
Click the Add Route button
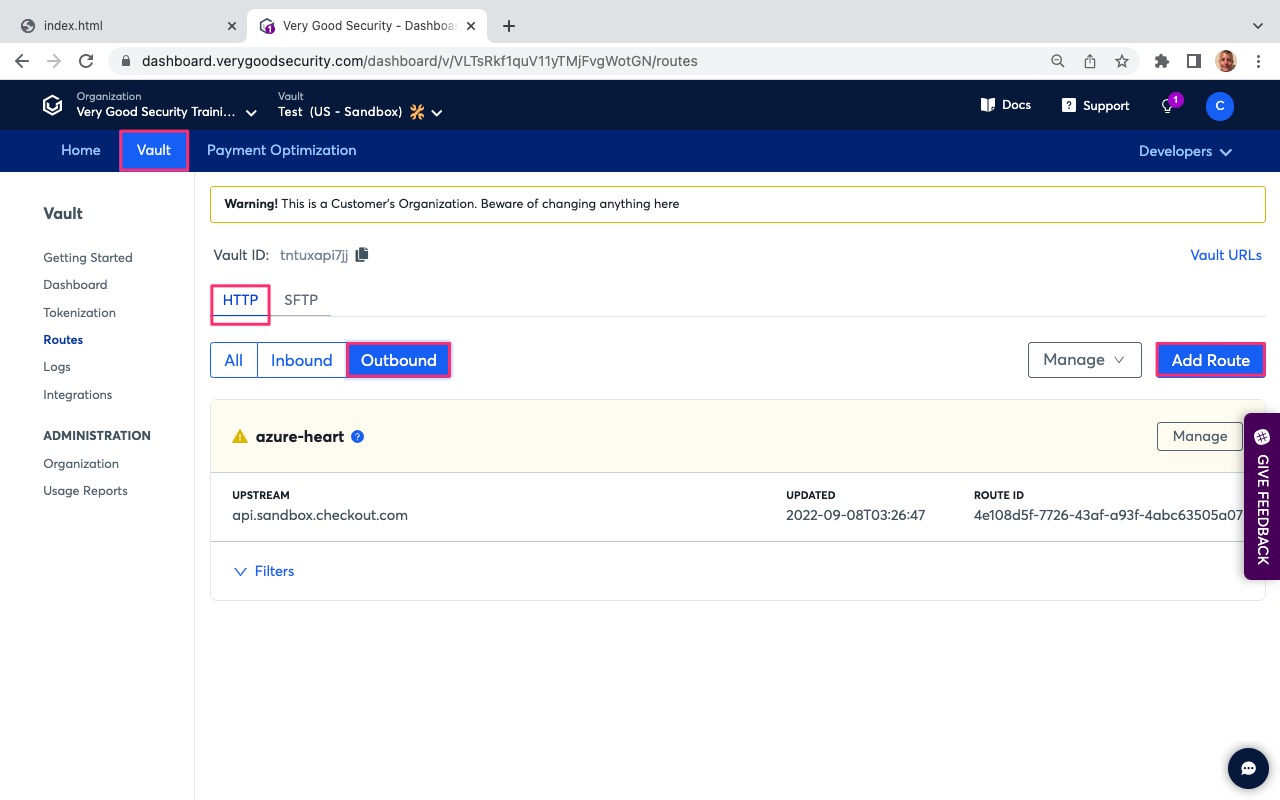(x=1210, y=360)
